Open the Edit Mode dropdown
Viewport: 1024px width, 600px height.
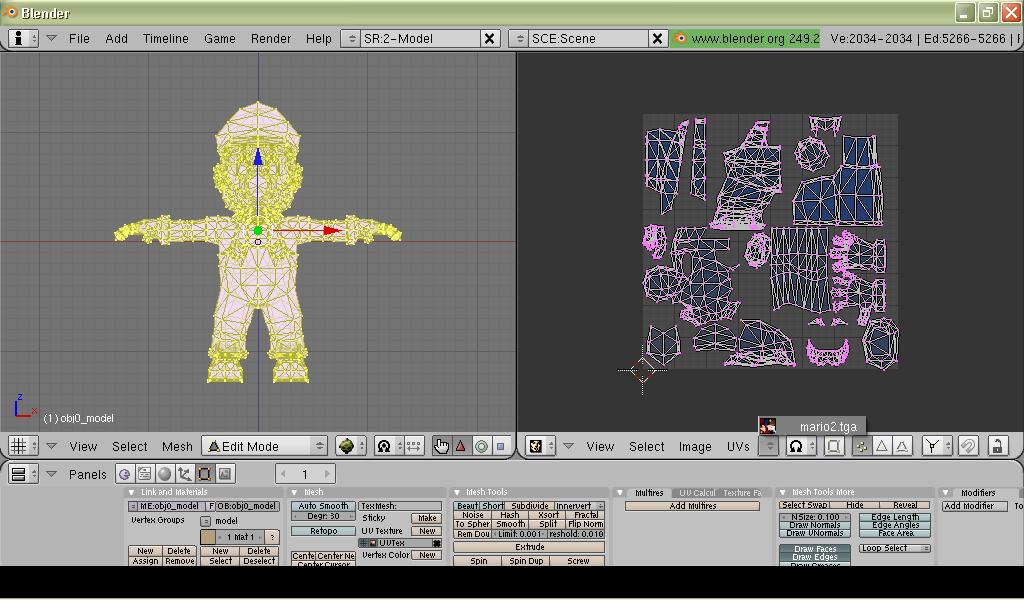265,446
